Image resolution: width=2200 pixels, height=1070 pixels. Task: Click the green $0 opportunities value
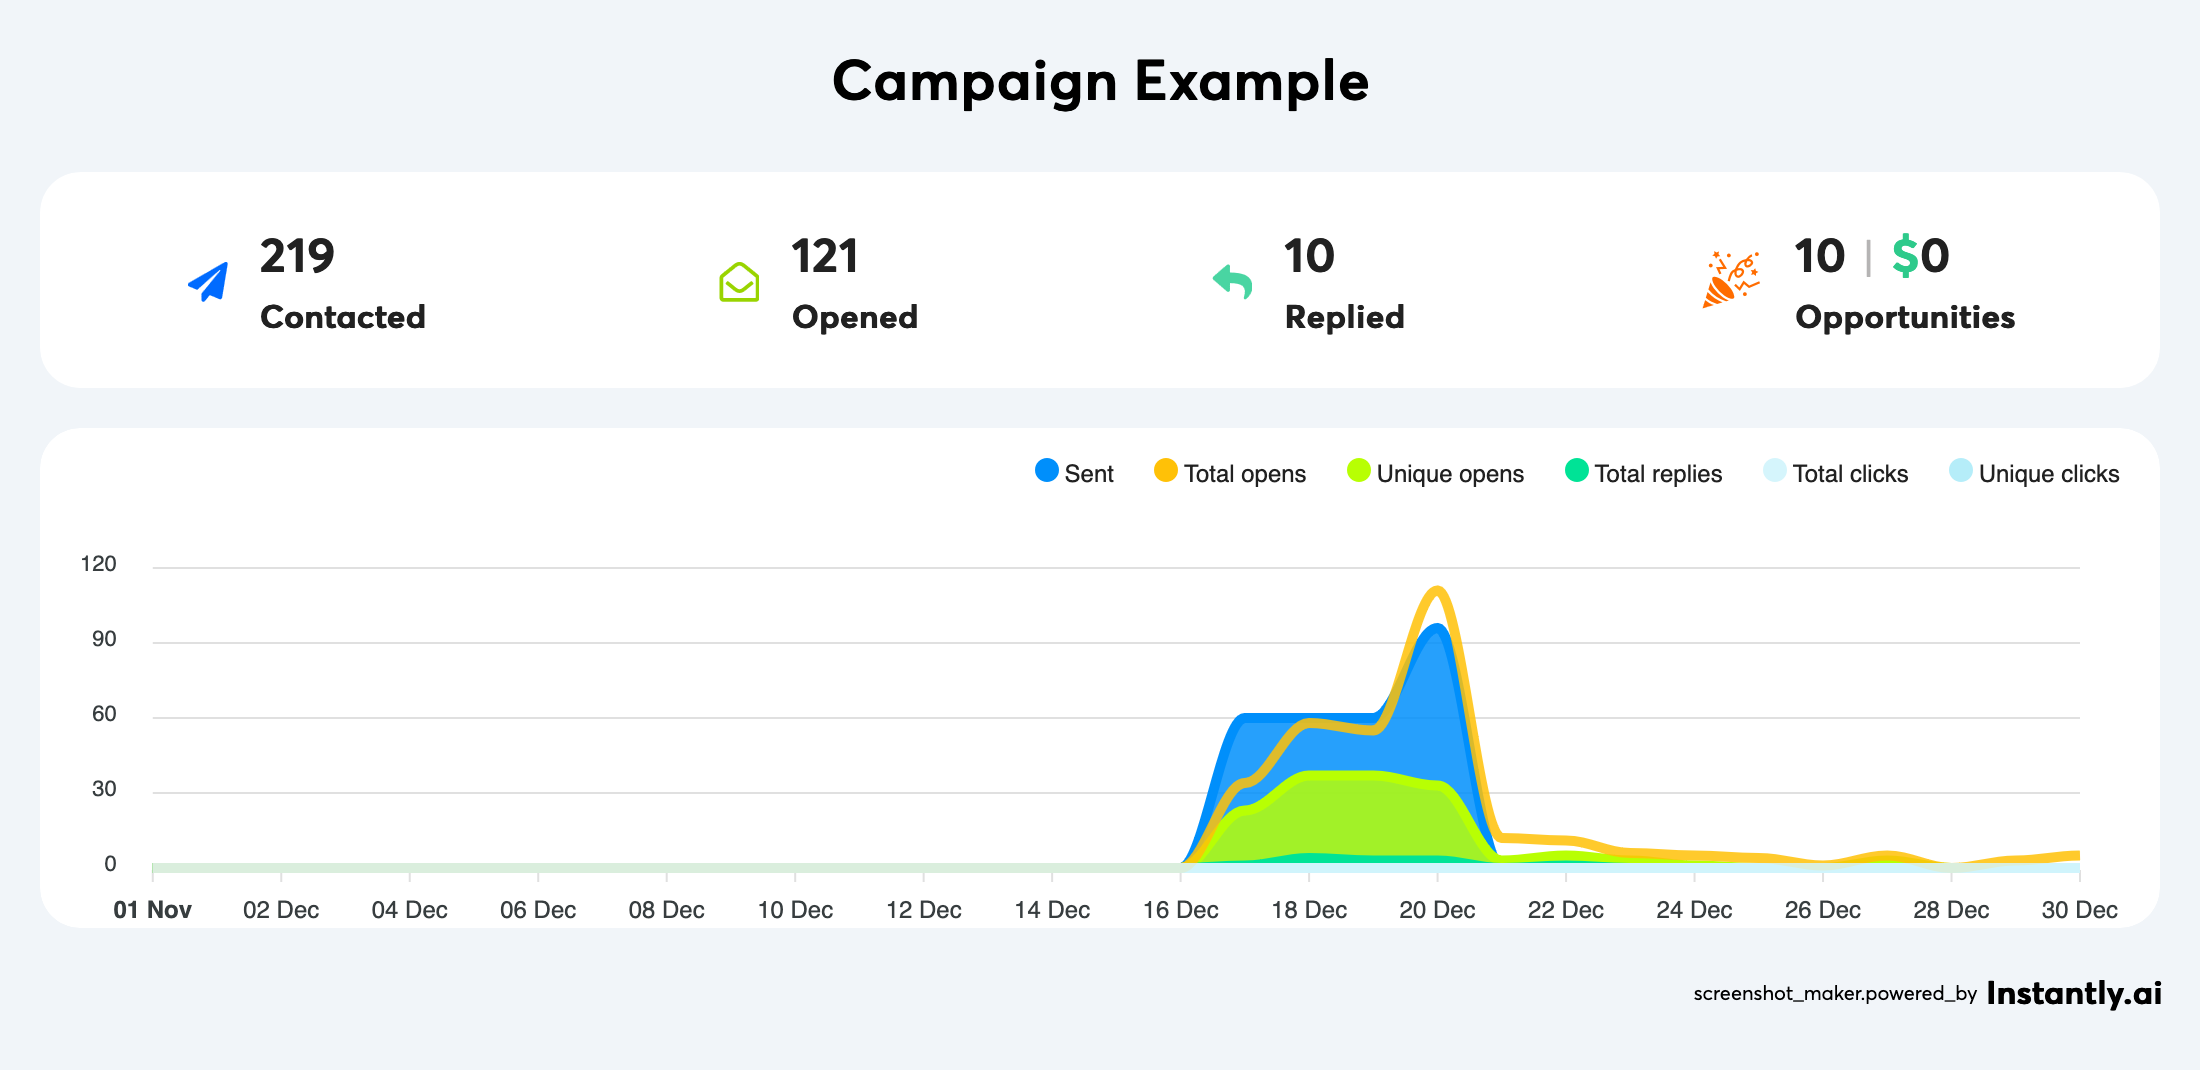tap(1920, 256)
